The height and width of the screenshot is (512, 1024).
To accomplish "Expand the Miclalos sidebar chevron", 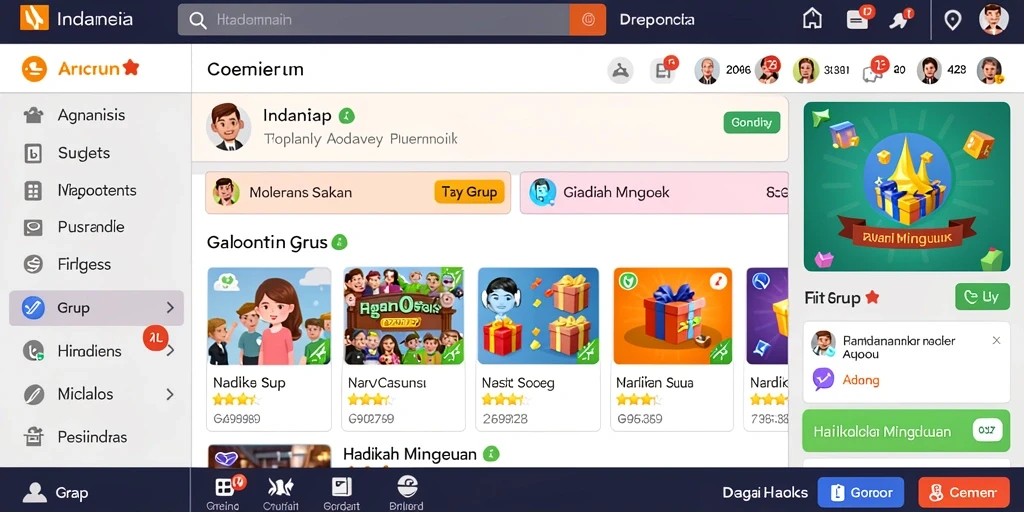I will [x=170, y=394].
